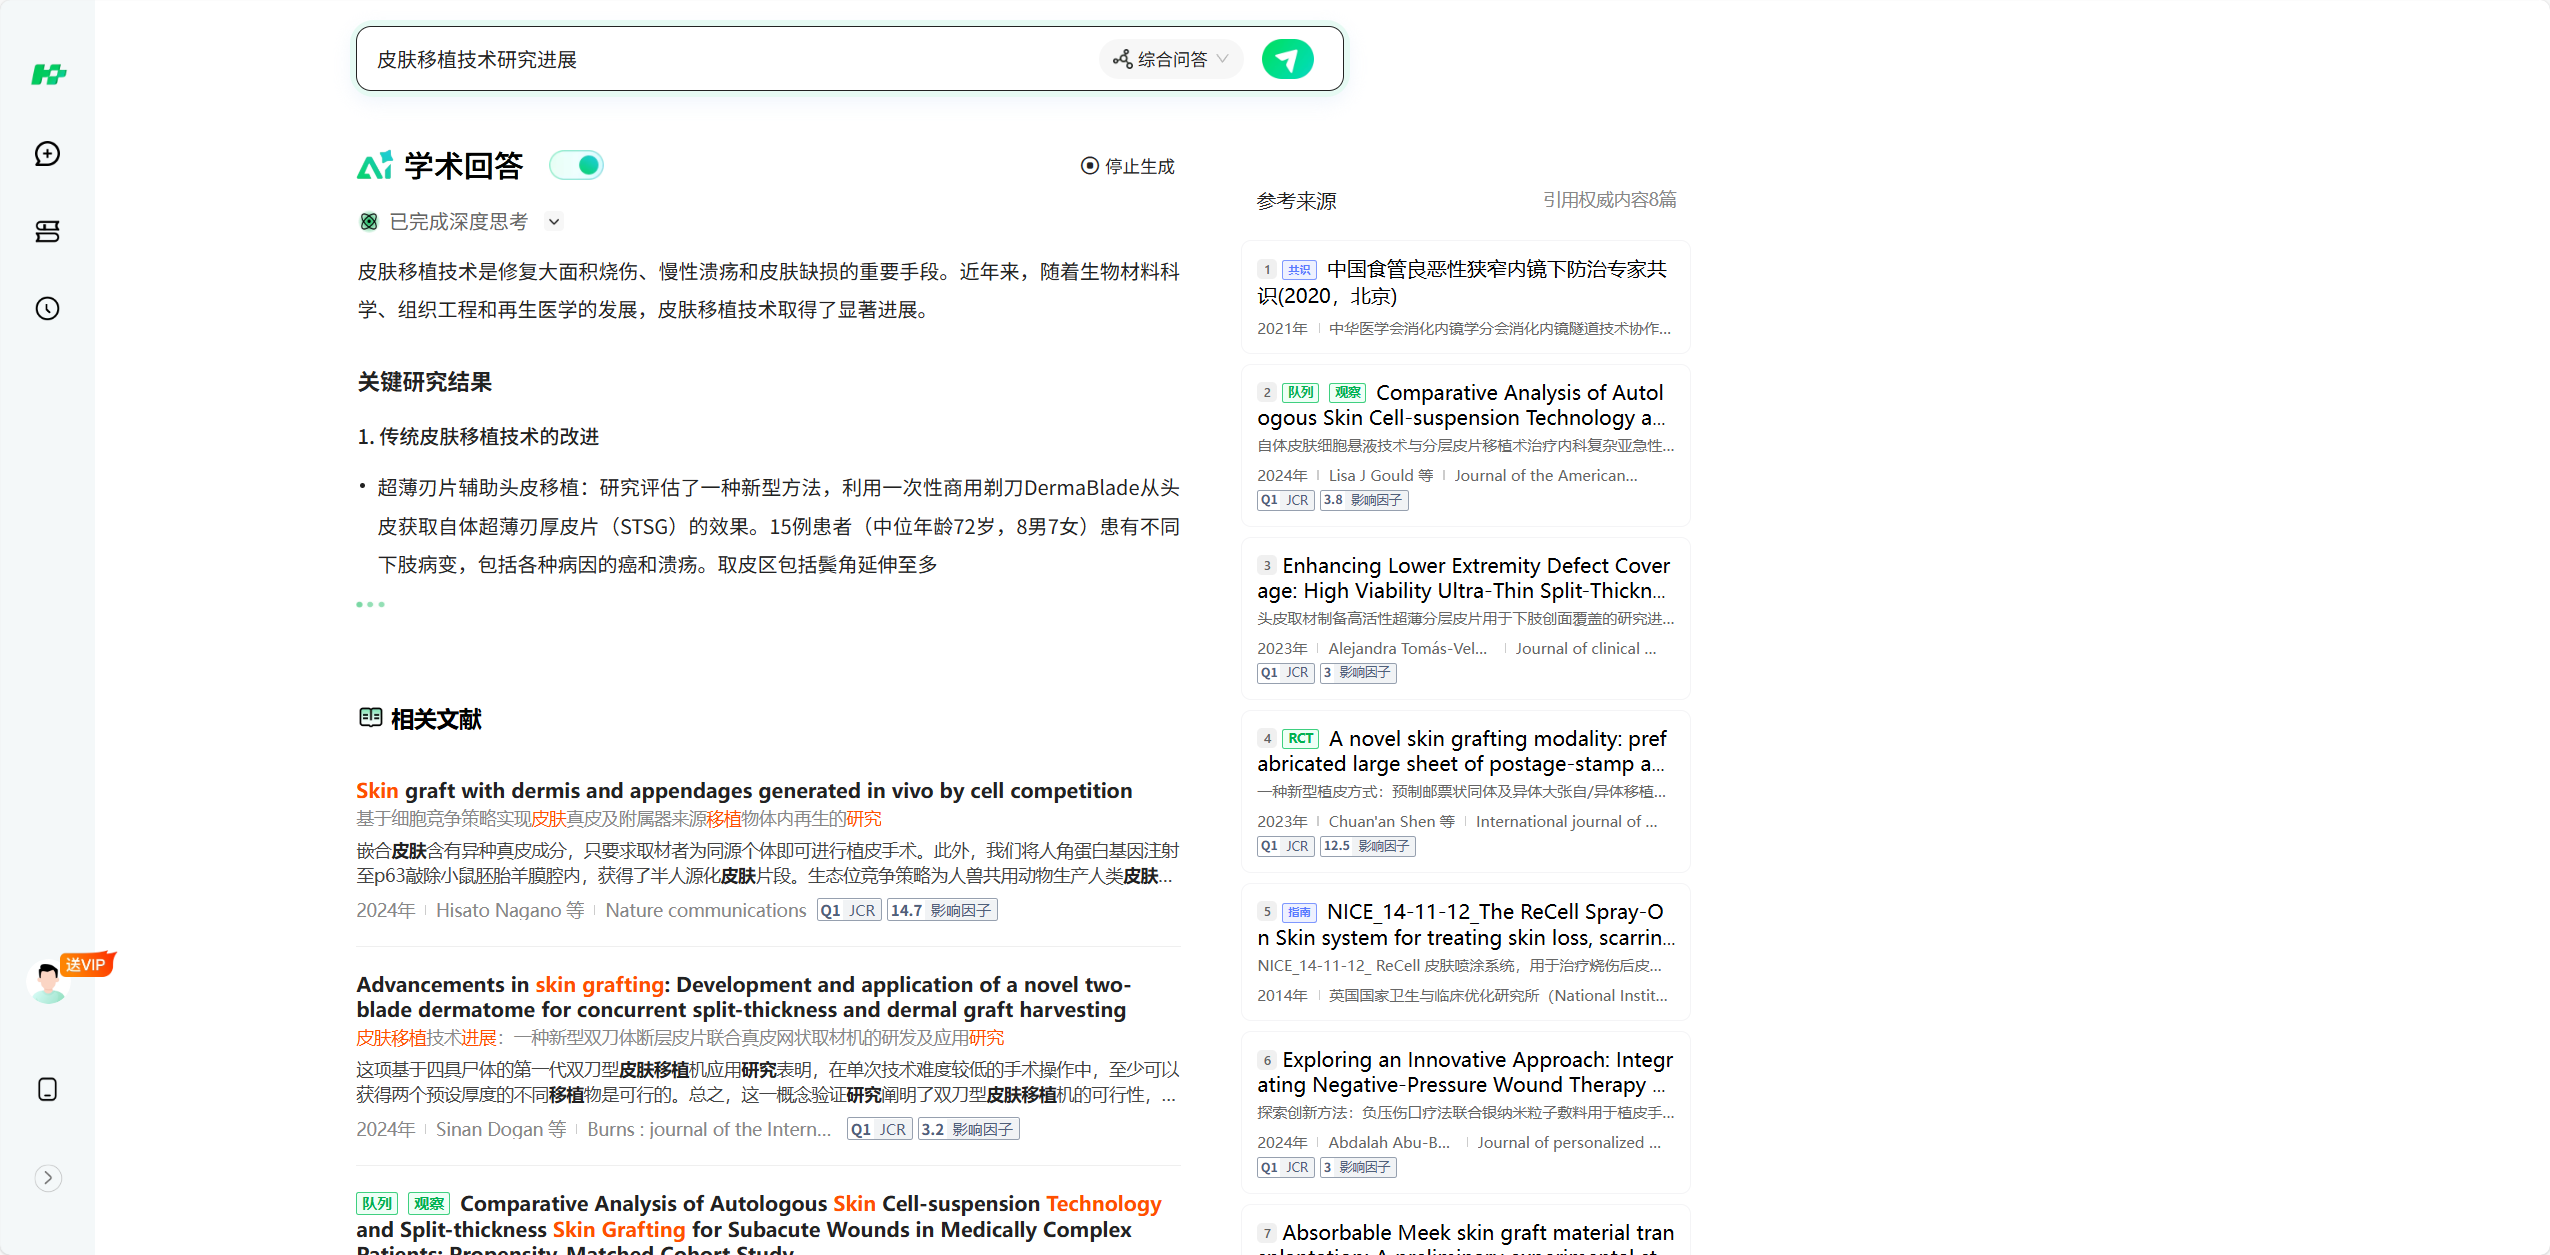Click the user avatar with 送VIP badge
This screenshot has width=2550, height=1255.
(x=48, y=981)
